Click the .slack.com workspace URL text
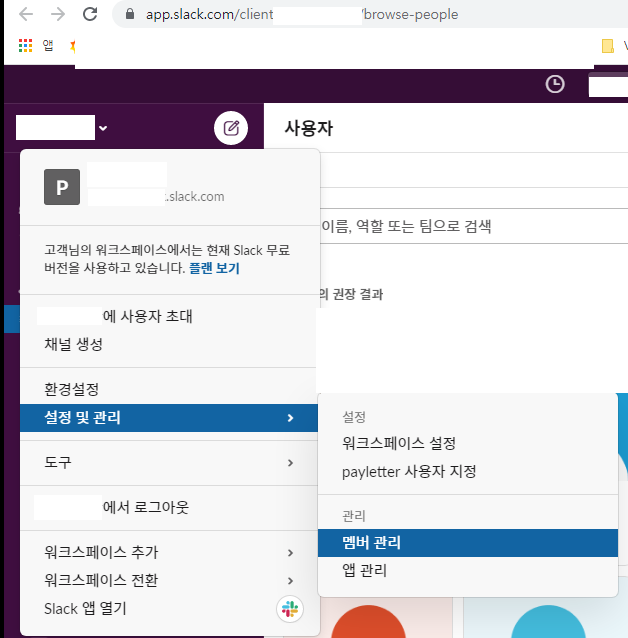Image resolution: width=628 pixels, height=638 pixels. pyautogui.click(x=195, y=197)
